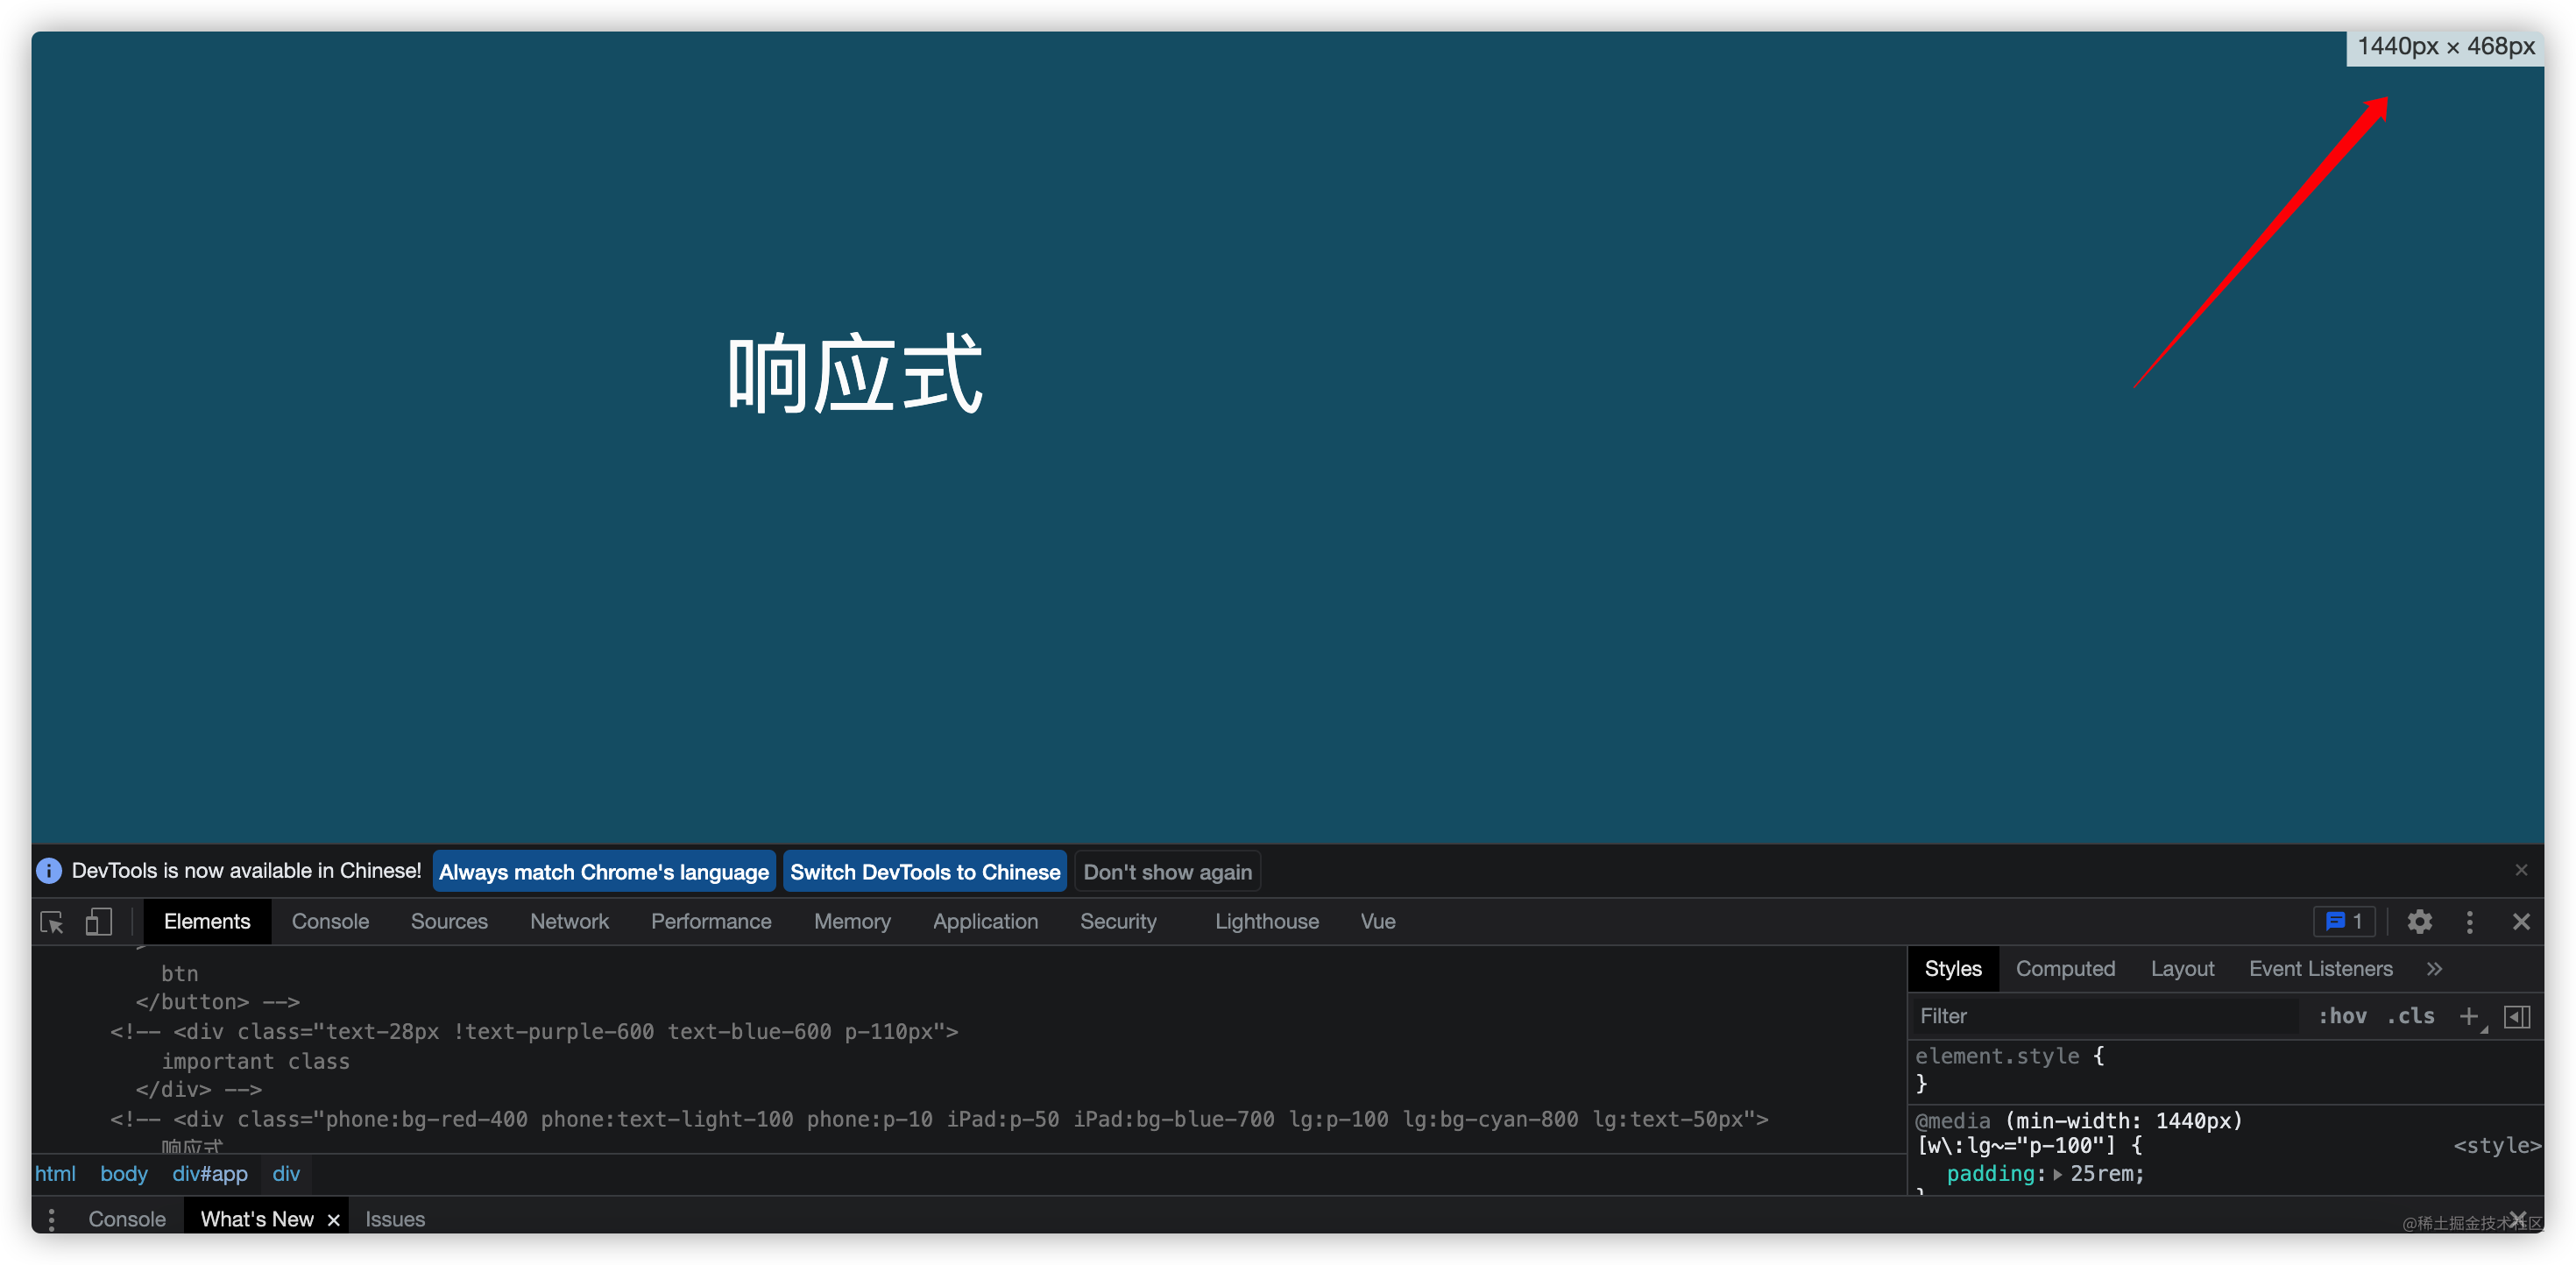The width and height of the screenshot is (2576, 1265).
Task: Click the Switch DevTools to Chinese button
Action: 924,871
